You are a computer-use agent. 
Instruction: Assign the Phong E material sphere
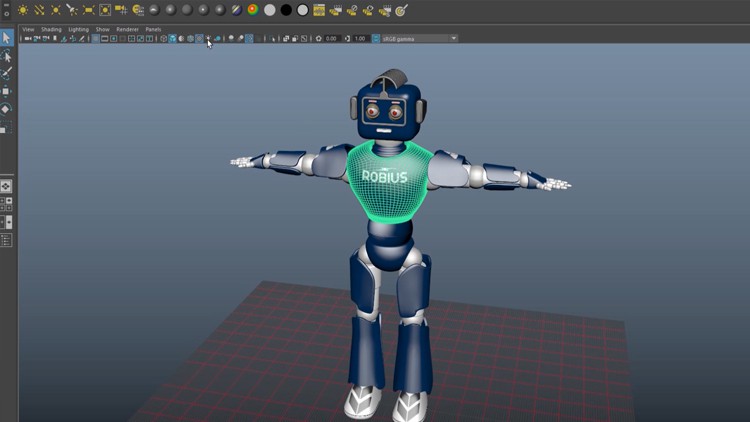tap(220, 10)
